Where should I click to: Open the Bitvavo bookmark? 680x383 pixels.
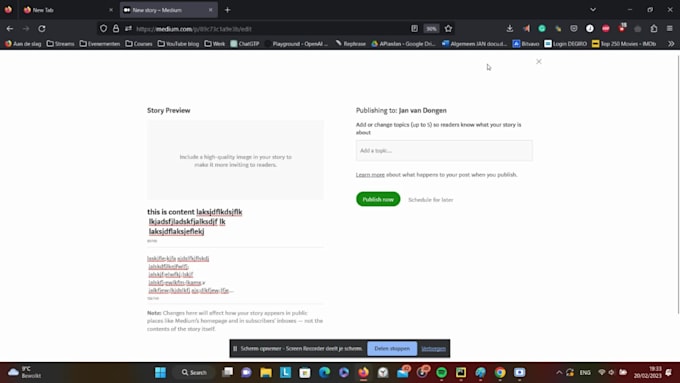[x=526, y=44]
